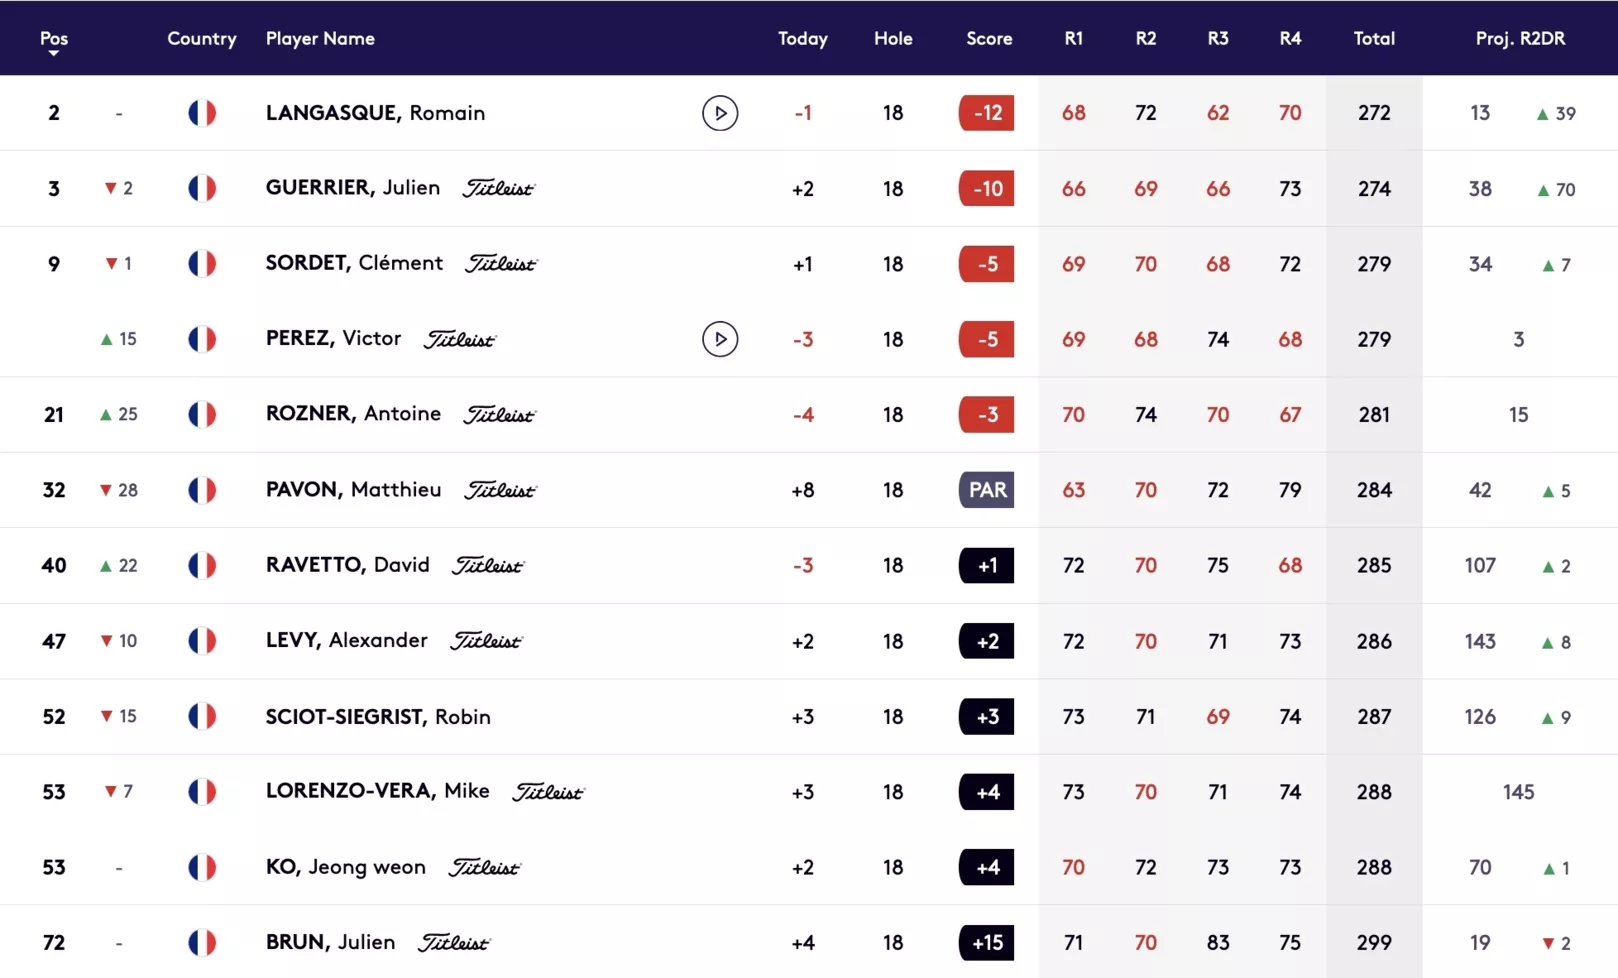Play Victor Perez's video highlights
The image size is (1618, 978).
pos(720,339)
